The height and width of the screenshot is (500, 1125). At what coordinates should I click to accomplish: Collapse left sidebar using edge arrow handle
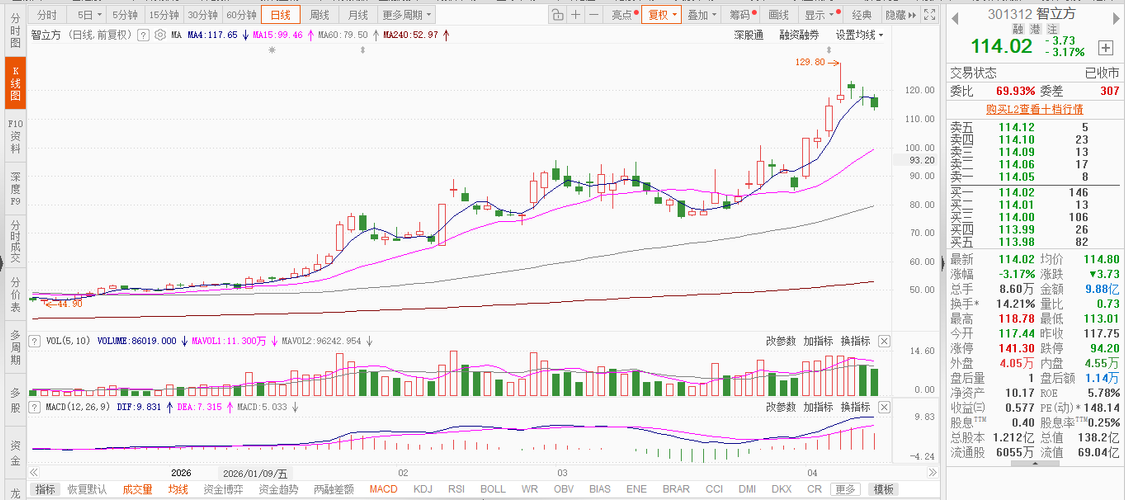point(2,262)
